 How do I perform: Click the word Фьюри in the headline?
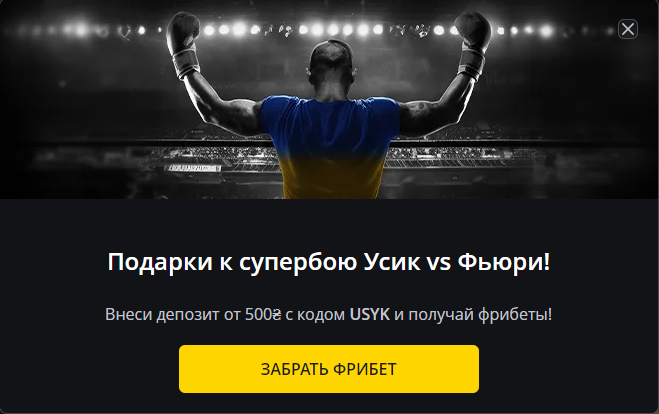(504, 262)
